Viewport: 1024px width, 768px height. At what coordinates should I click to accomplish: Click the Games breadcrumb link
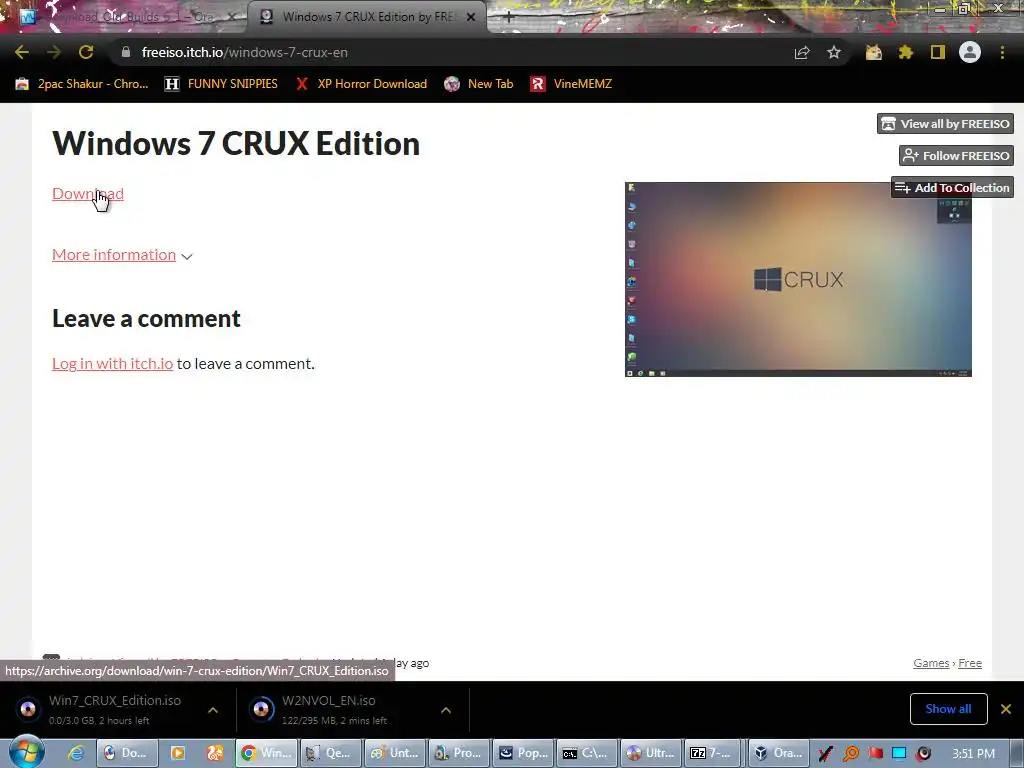point(931,663)
